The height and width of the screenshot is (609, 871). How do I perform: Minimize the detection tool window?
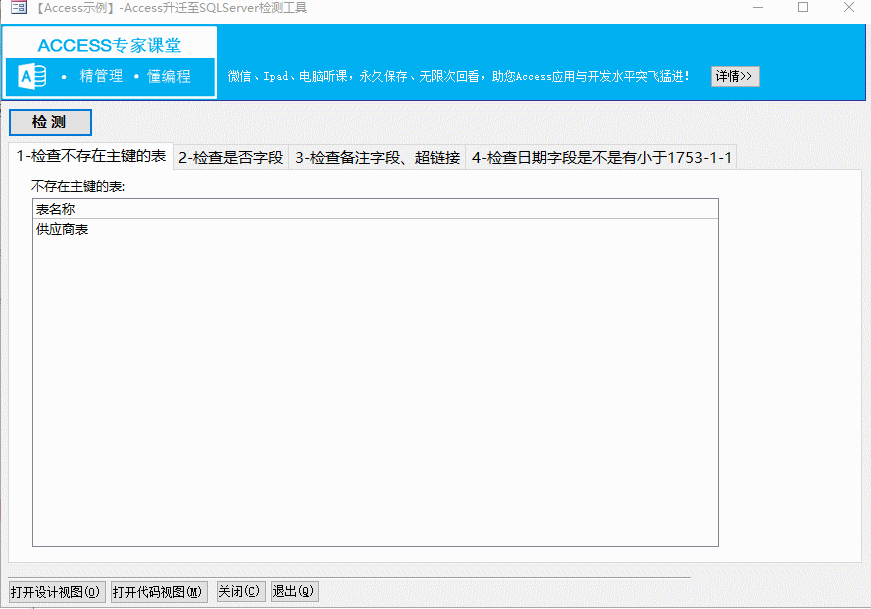(758, 8)
